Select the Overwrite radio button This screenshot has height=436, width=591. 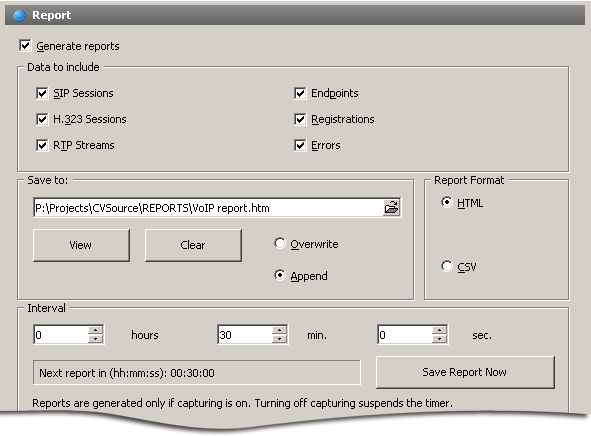coord(280,243)
